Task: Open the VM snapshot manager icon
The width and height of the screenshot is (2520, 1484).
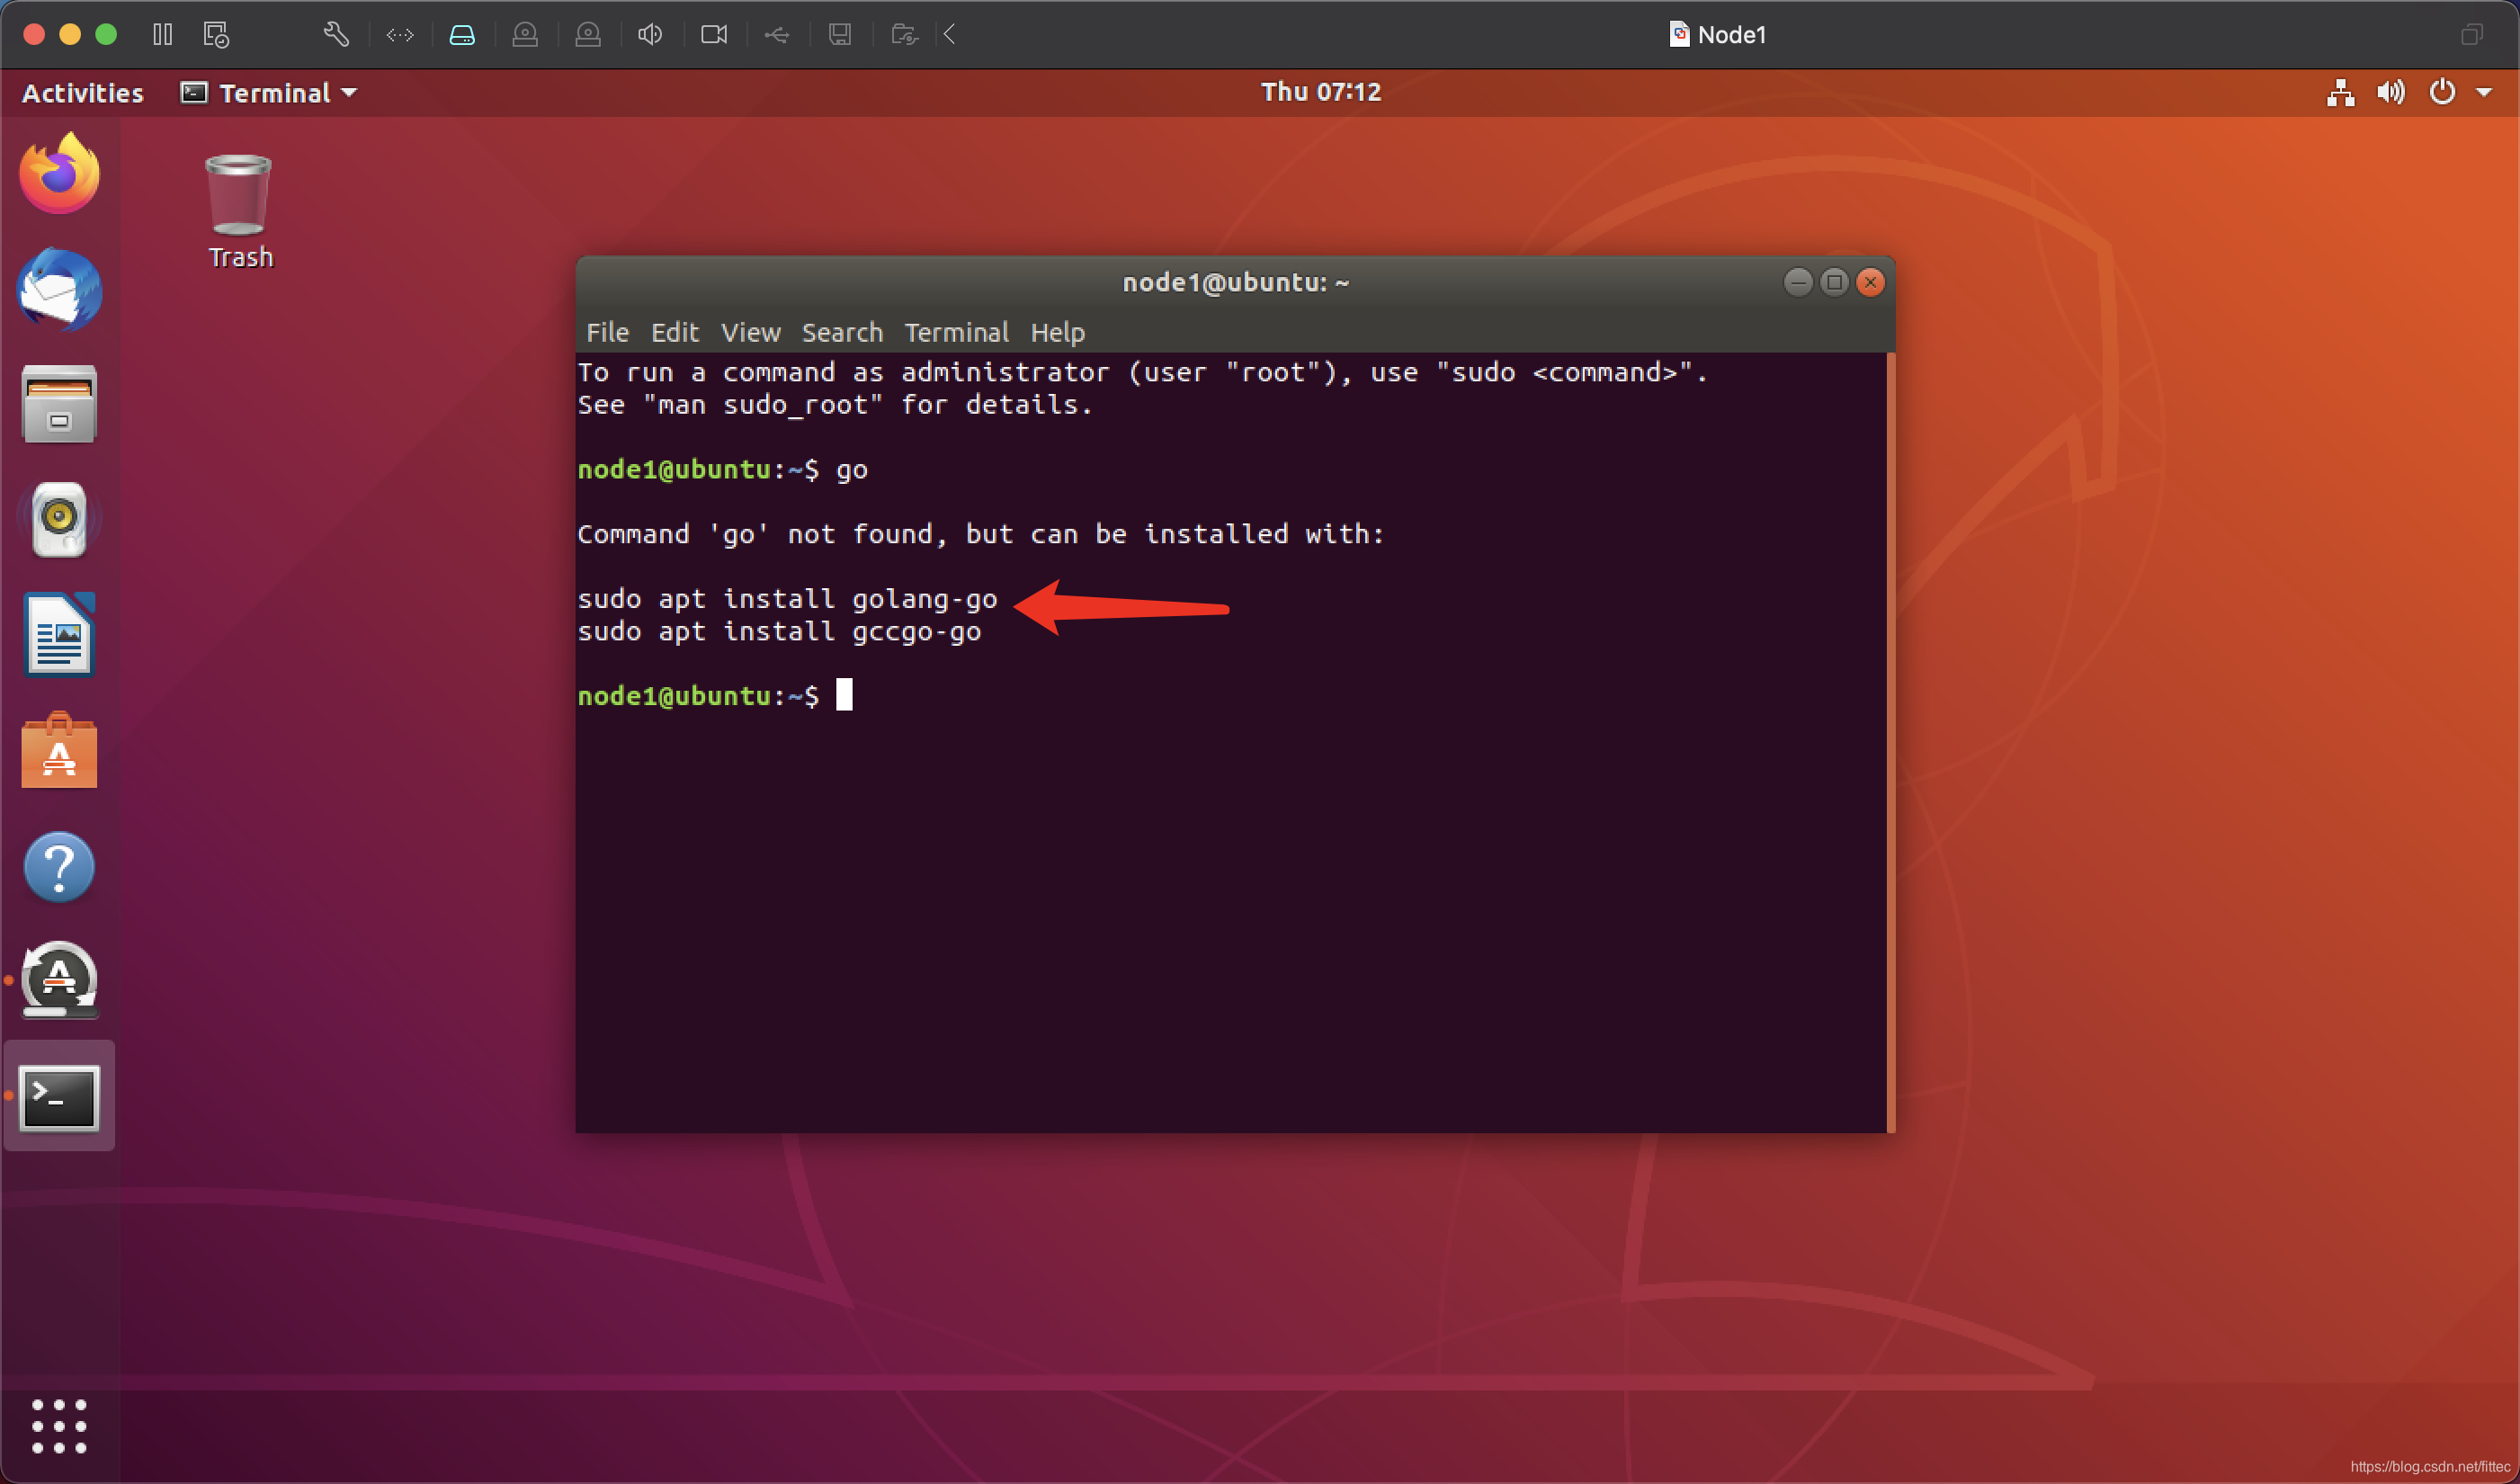Action: 216,35
